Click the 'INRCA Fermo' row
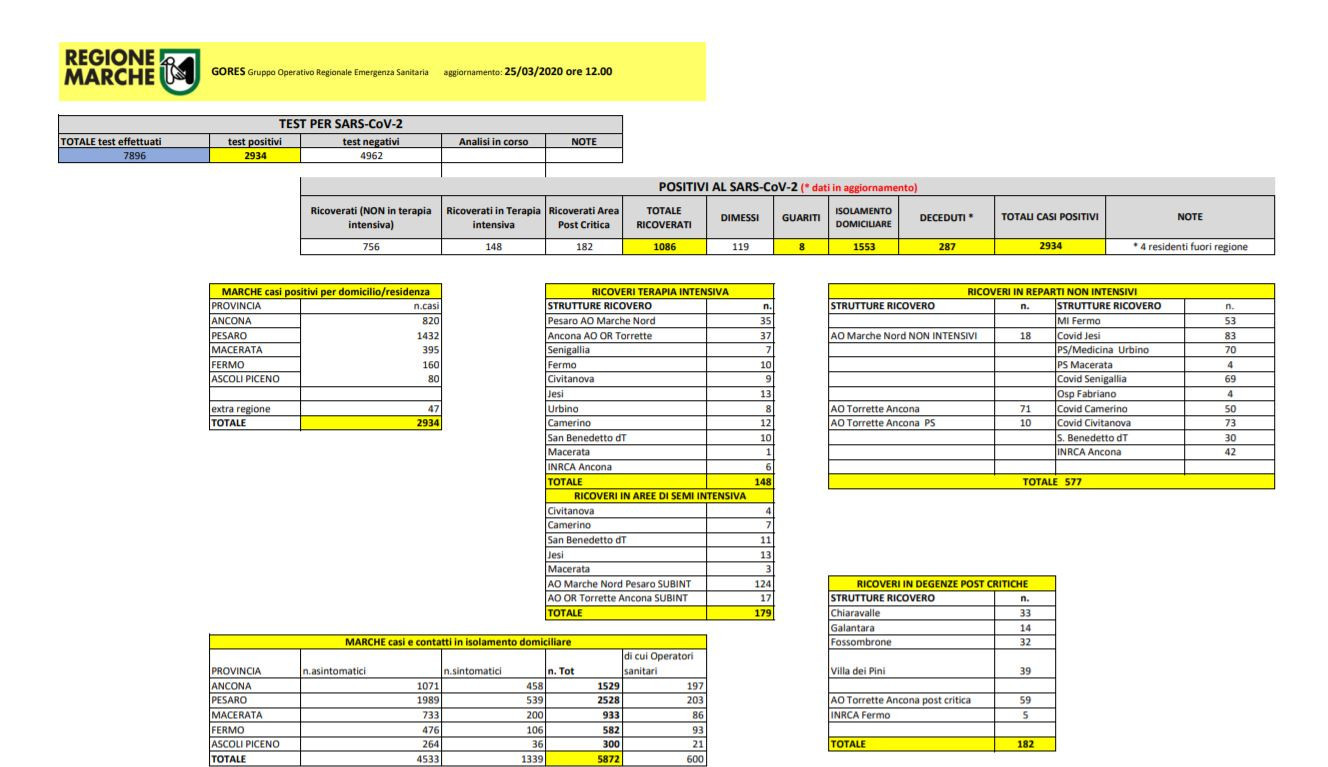 pos(942,715)
